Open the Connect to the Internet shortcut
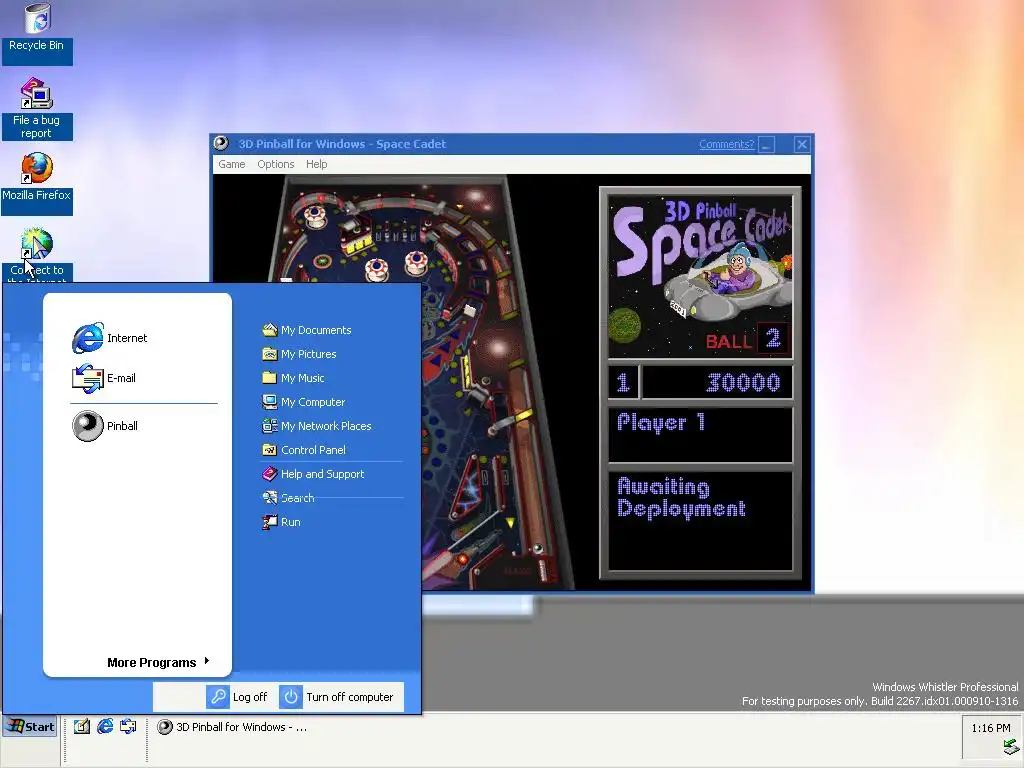This screenshot has width=1024, height=768. pyautogui.click(x=37, y=255)
